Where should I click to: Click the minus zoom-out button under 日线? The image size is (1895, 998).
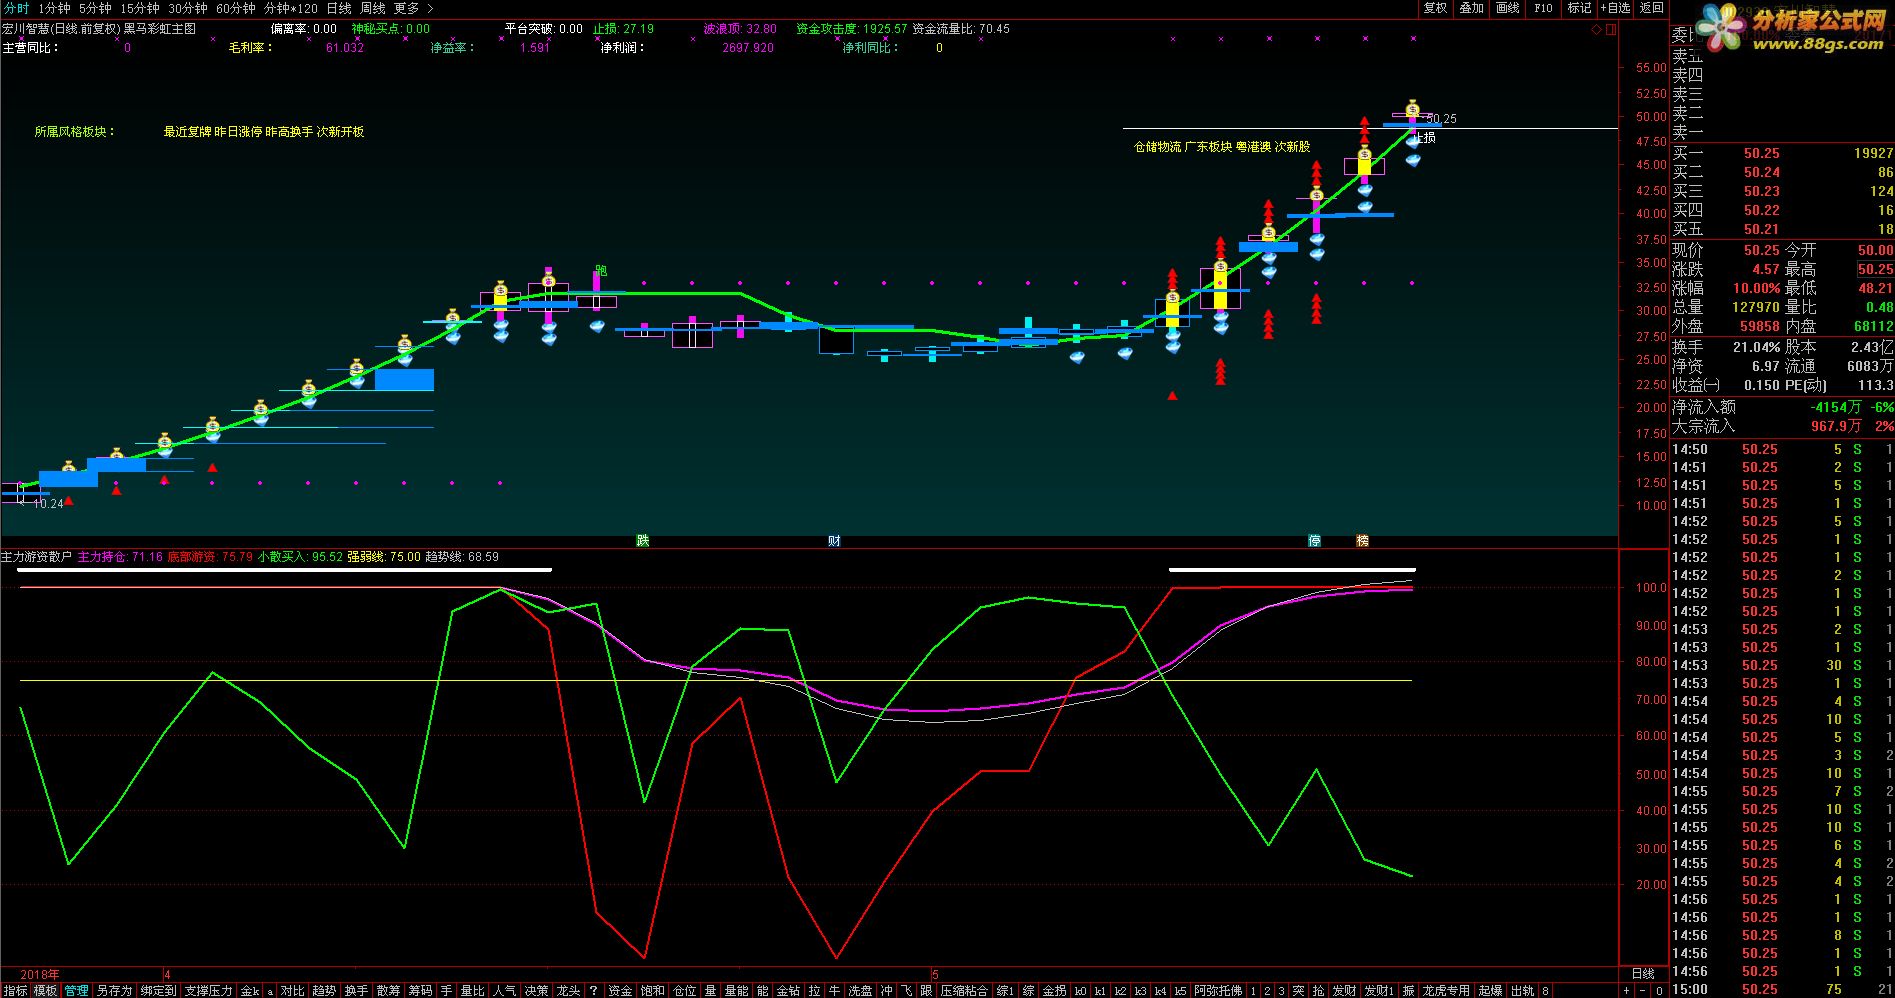[x=1643, y=990]
